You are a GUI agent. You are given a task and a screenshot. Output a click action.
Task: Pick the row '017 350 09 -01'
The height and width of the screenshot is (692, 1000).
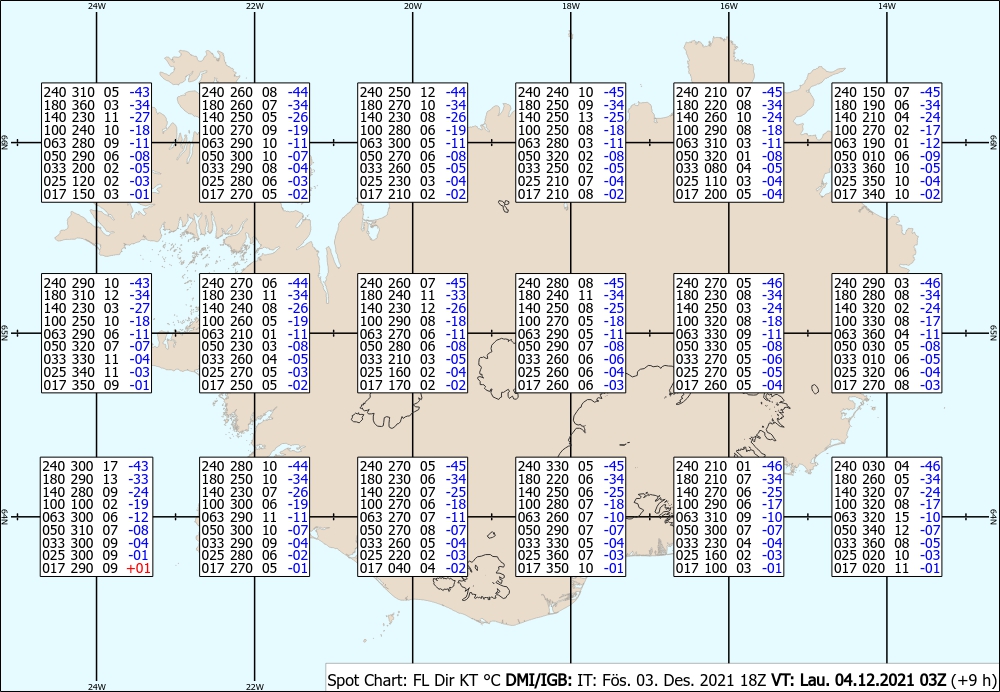pos(96,385)
